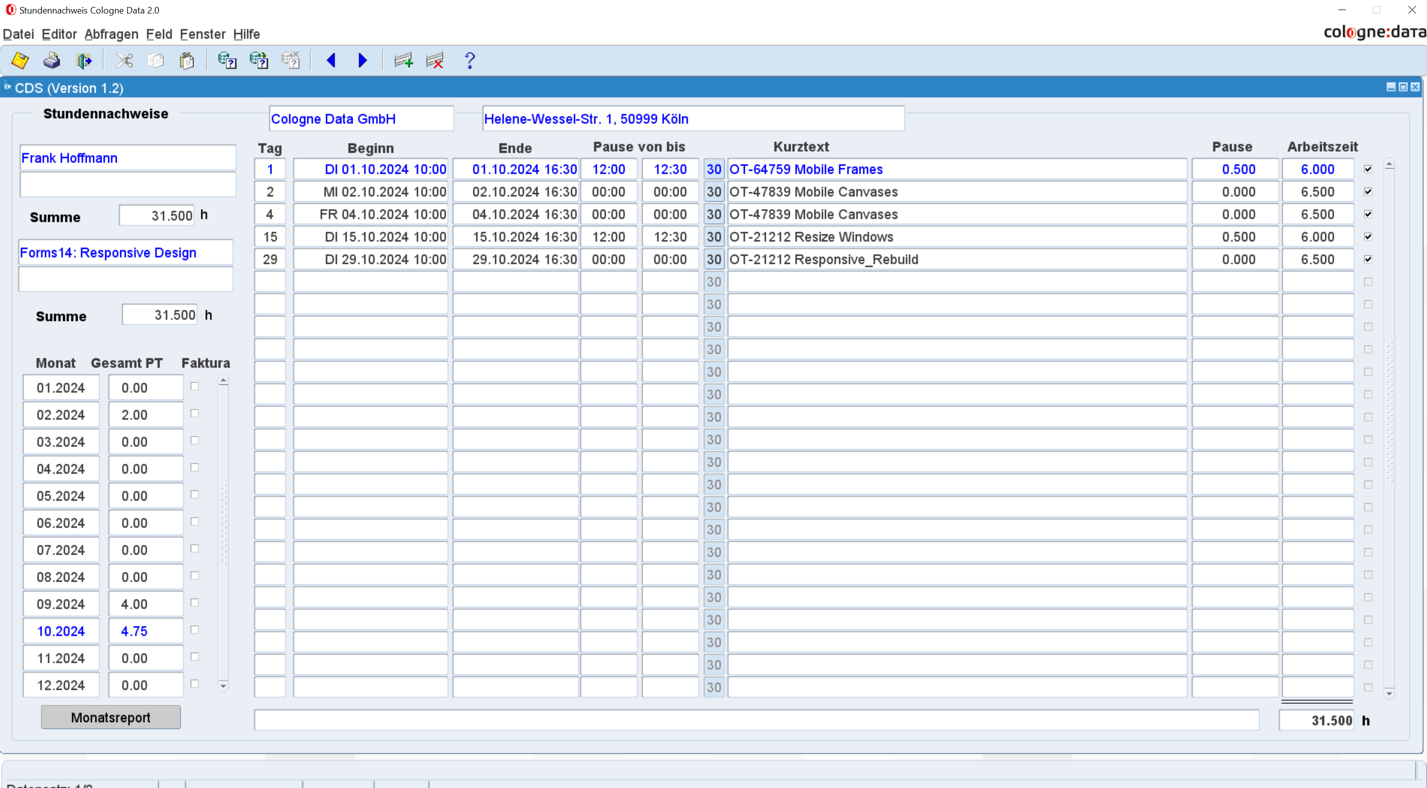Image resolution: width=1427 pixels, height=788 pixels.
Task: Tick Faktura checkbox for 01.2024
Action: pyautogui.click(x=195, y=387)
